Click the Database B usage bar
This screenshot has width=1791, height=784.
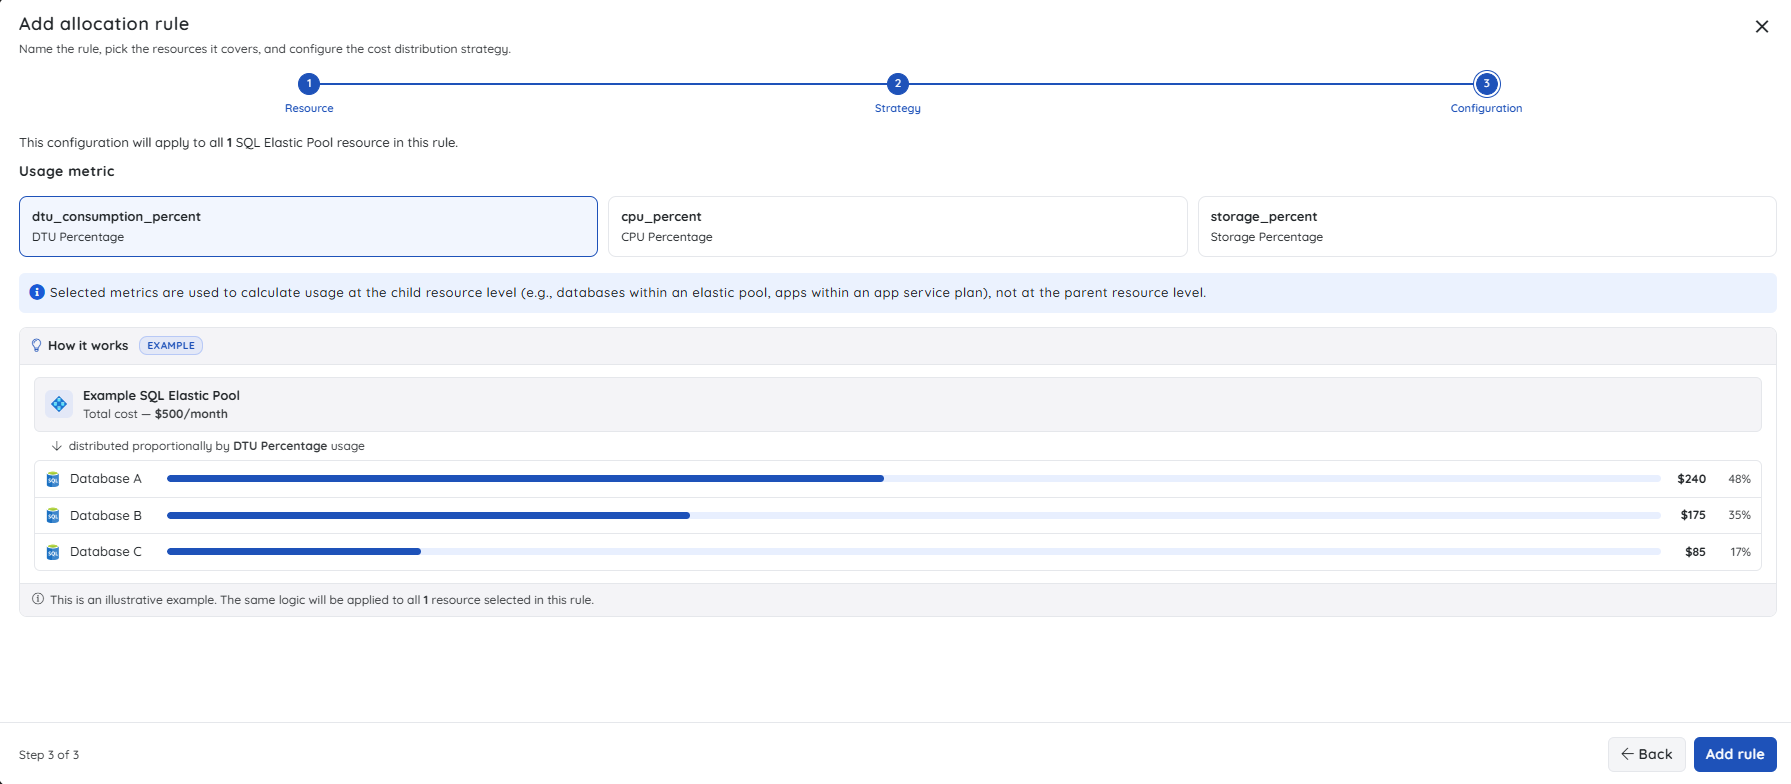(913, 515)
